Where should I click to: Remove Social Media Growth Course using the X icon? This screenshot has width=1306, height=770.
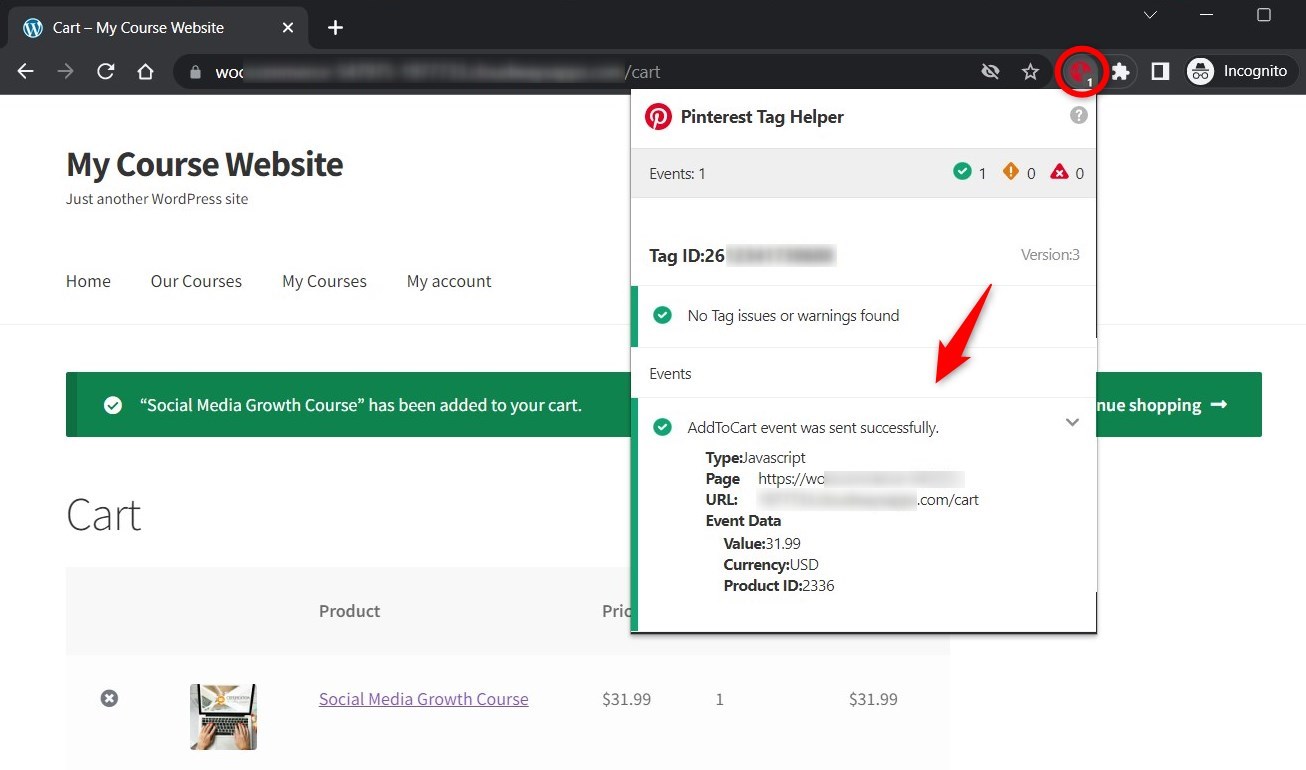point(109,698)
